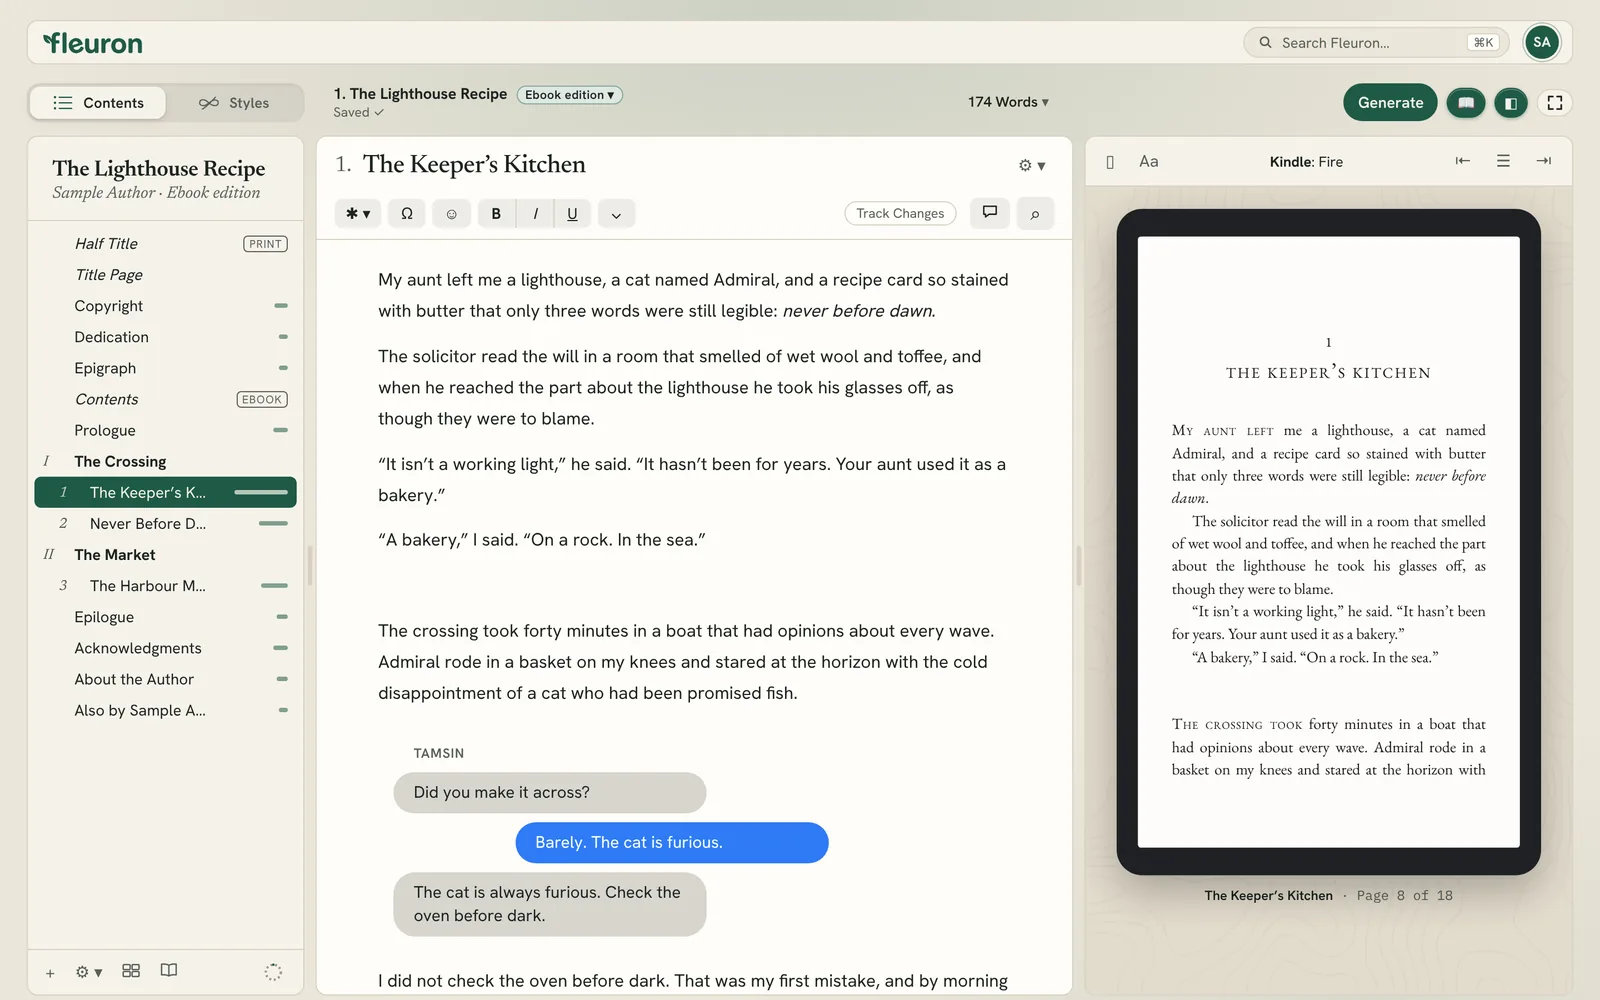Open sidebar settings gear dropdown
The image size is (1600, 1000).
(89, 972)
